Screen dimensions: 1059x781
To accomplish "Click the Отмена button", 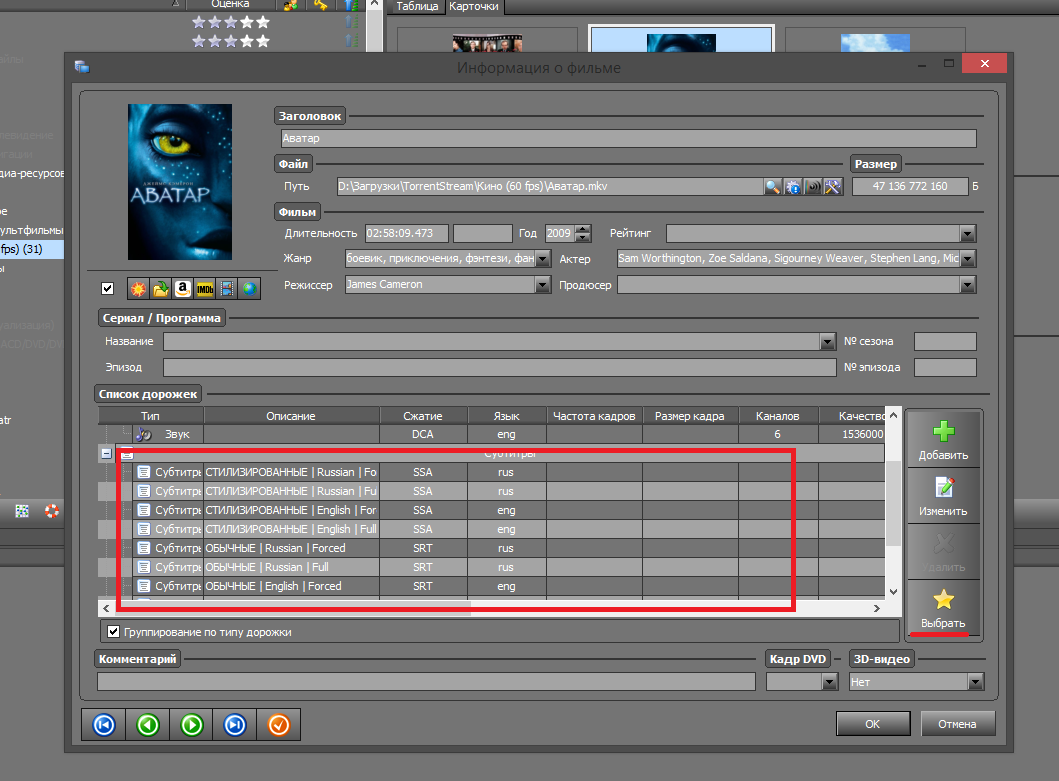I will point(957,724).
